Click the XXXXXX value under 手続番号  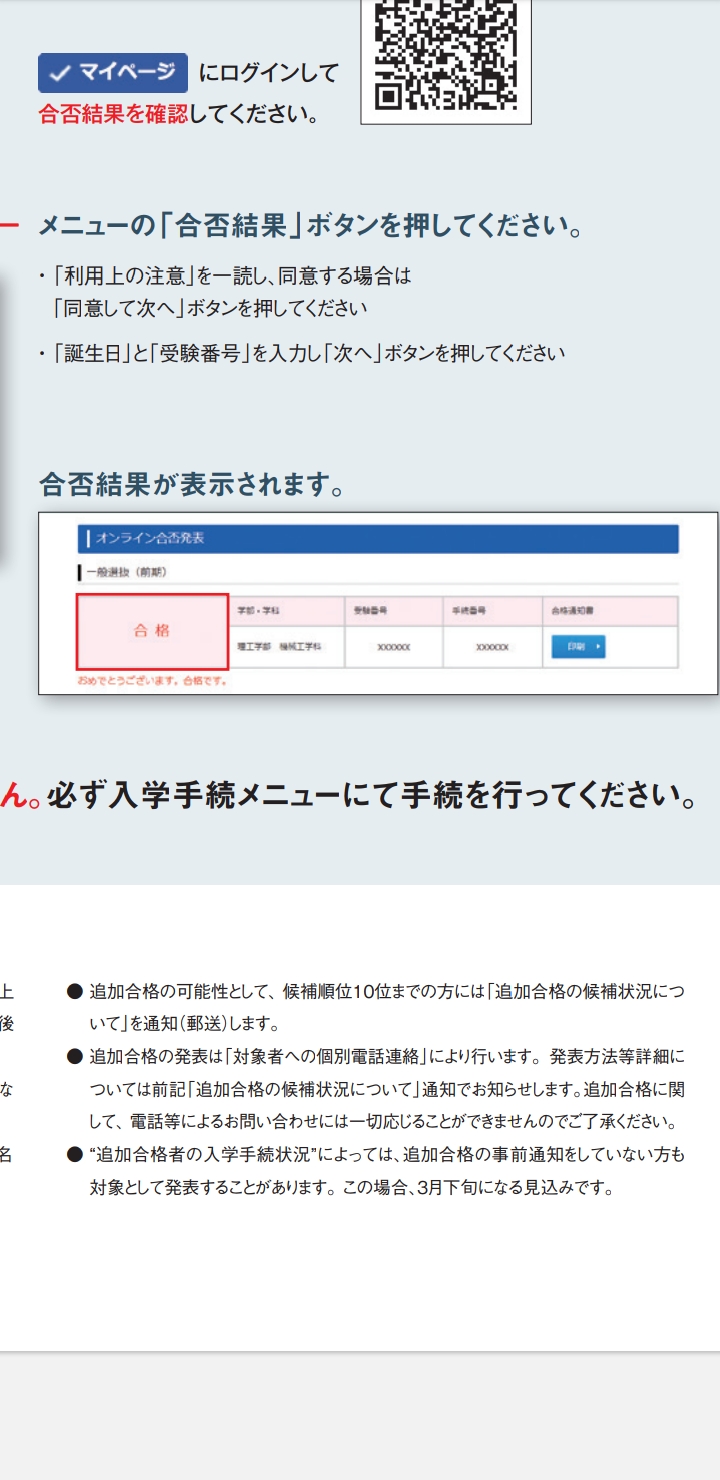click(492, 648)
